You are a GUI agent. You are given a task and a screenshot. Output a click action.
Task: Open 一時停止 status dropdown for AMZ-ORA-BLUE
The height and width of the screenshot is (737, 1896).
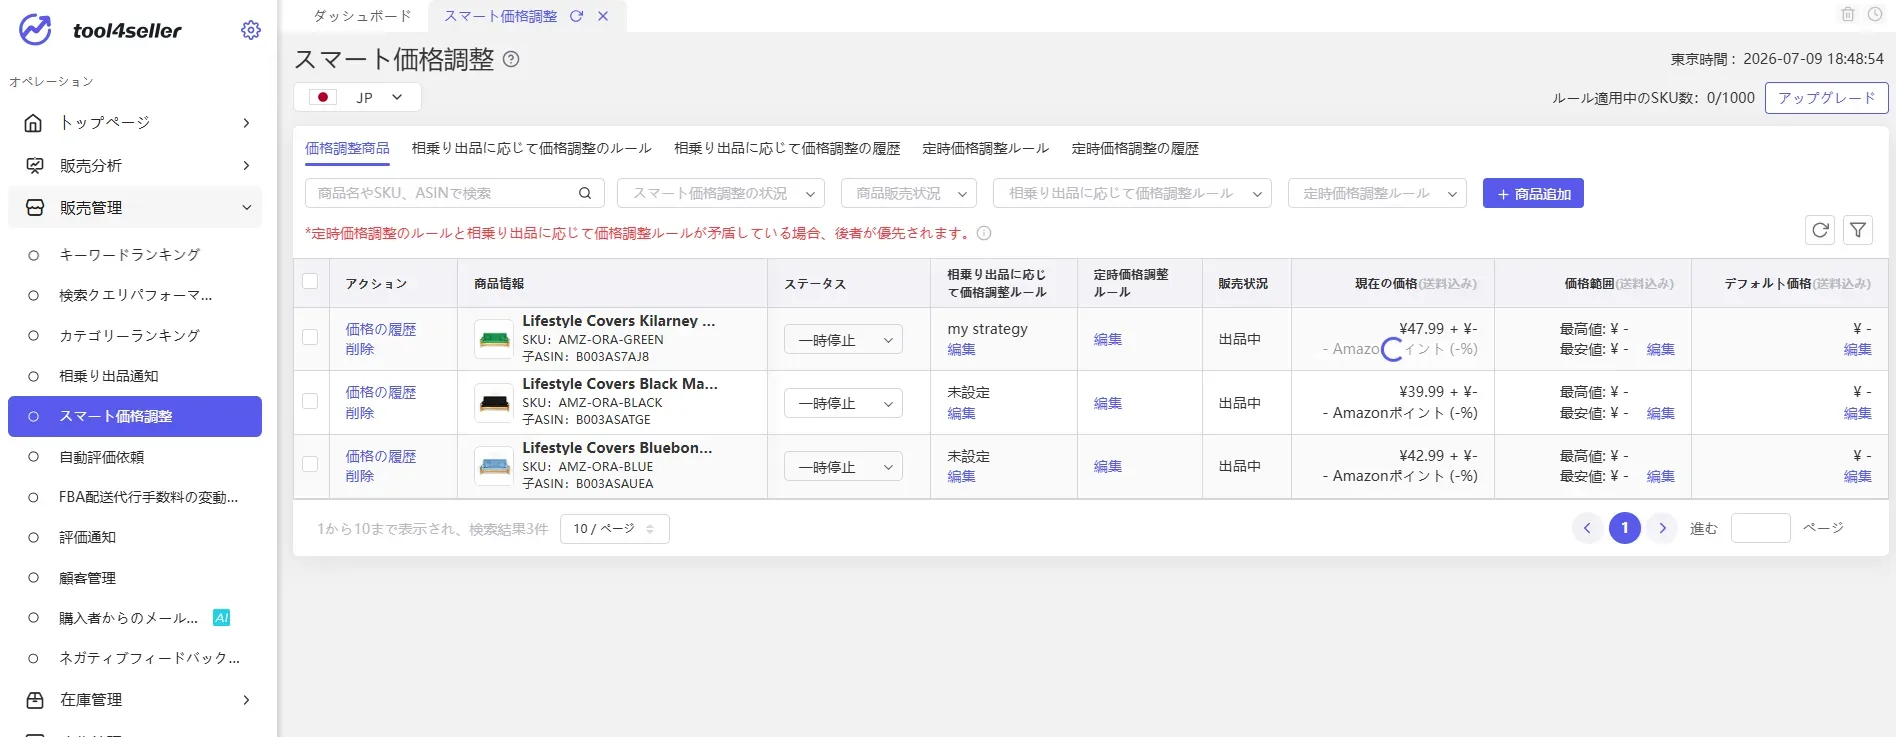point(843,467)
